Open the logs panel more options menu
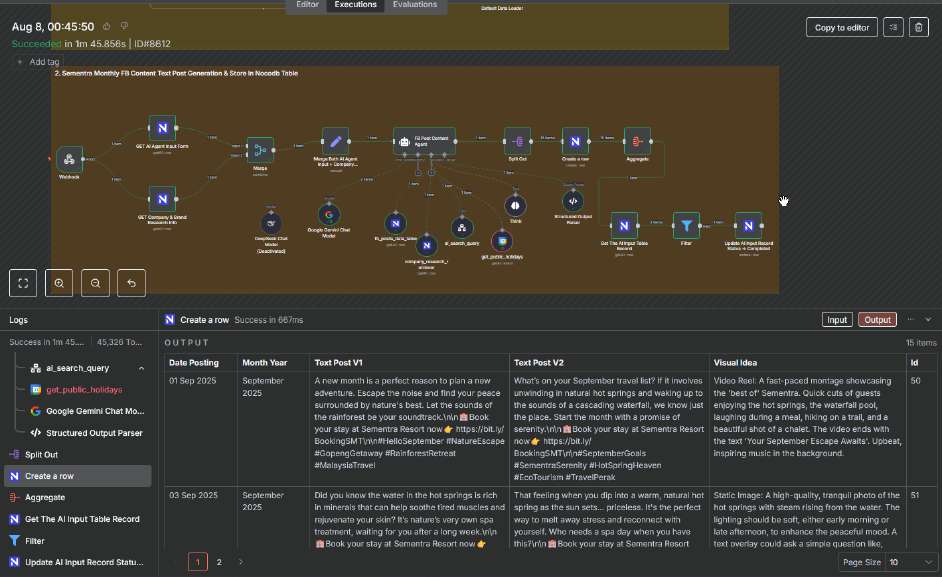Viewport: 942px width, 577px height. tap(911, 320)
